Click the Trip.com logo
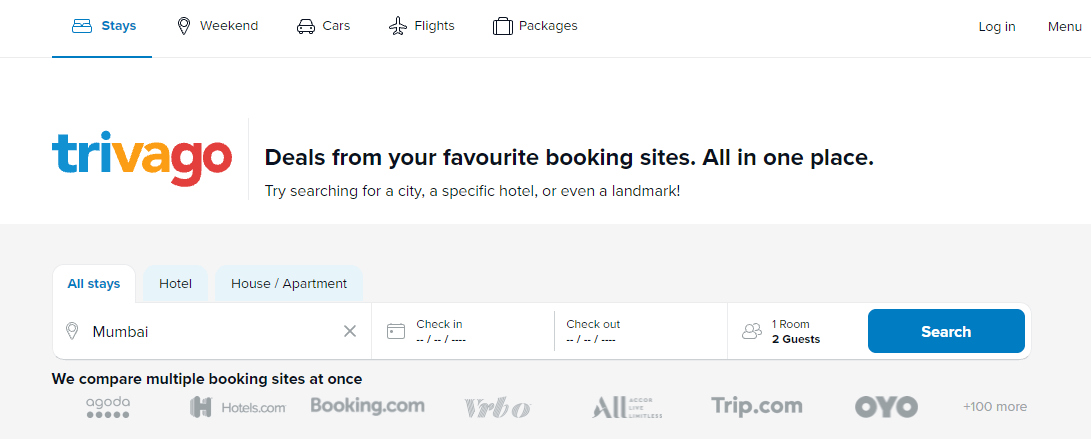1091x439 pixels. point(757,406)
